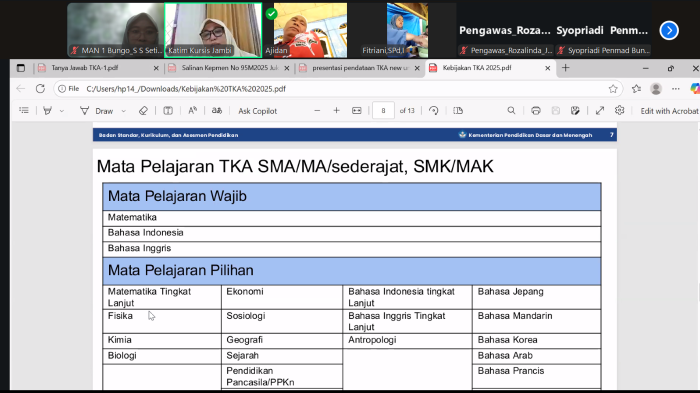The image size is (700, 393).
Task: Click the 'Bahasa Indonesia' wajib row
Action: 352,234
